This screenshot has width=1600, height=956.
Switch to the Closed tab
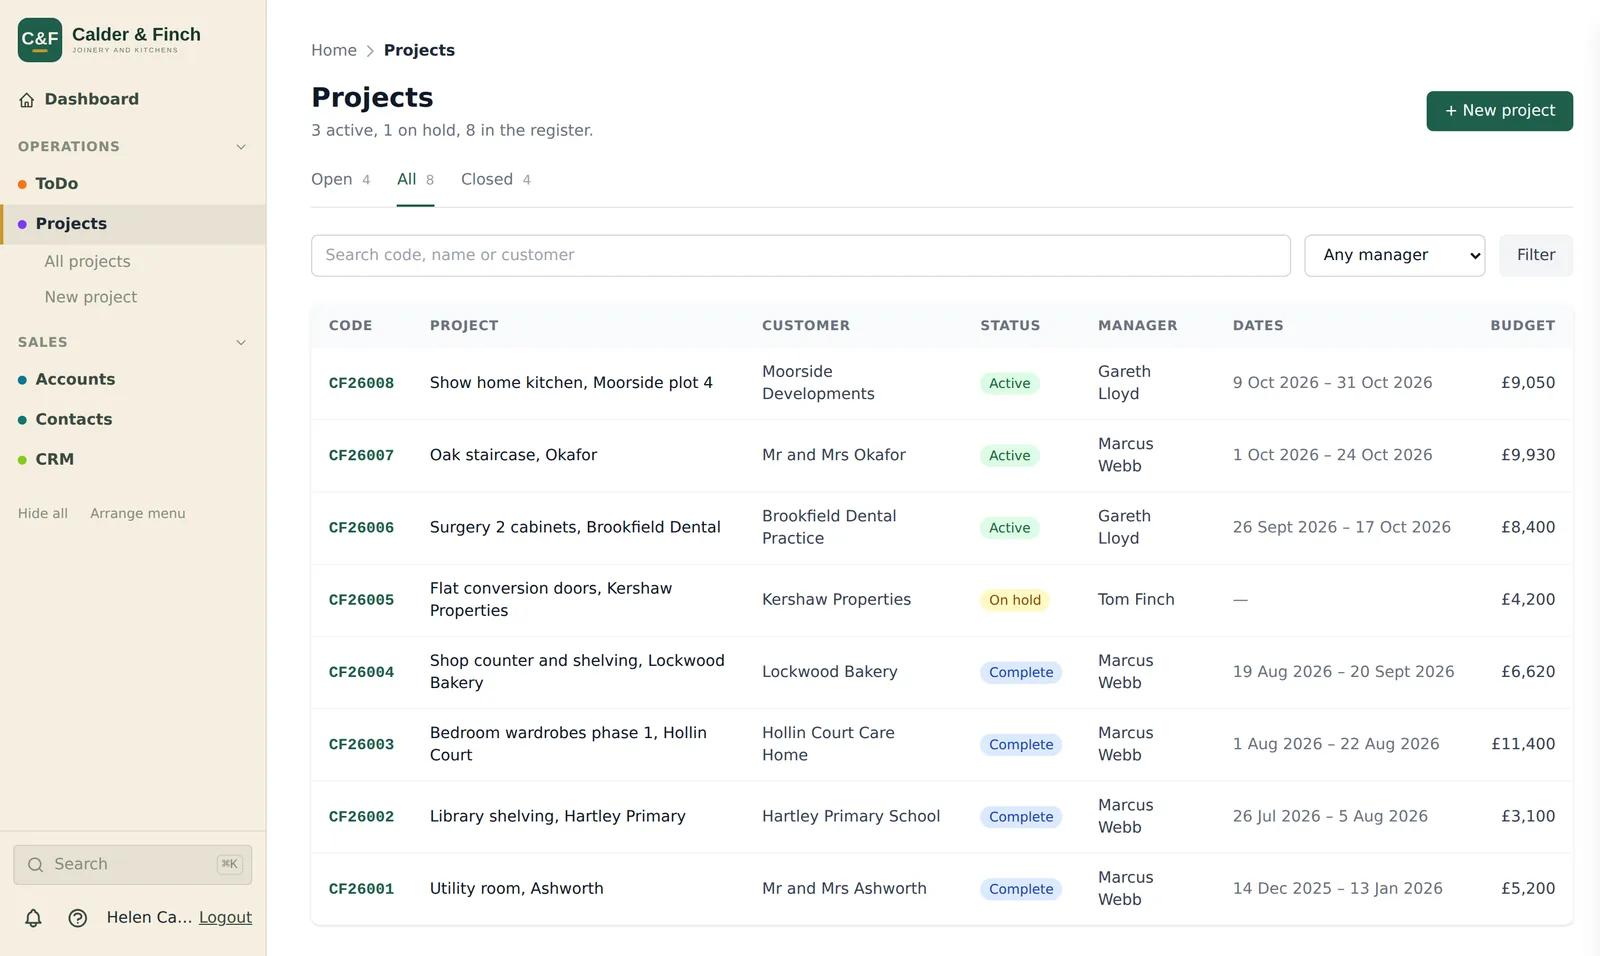click(x=496, y=180)
